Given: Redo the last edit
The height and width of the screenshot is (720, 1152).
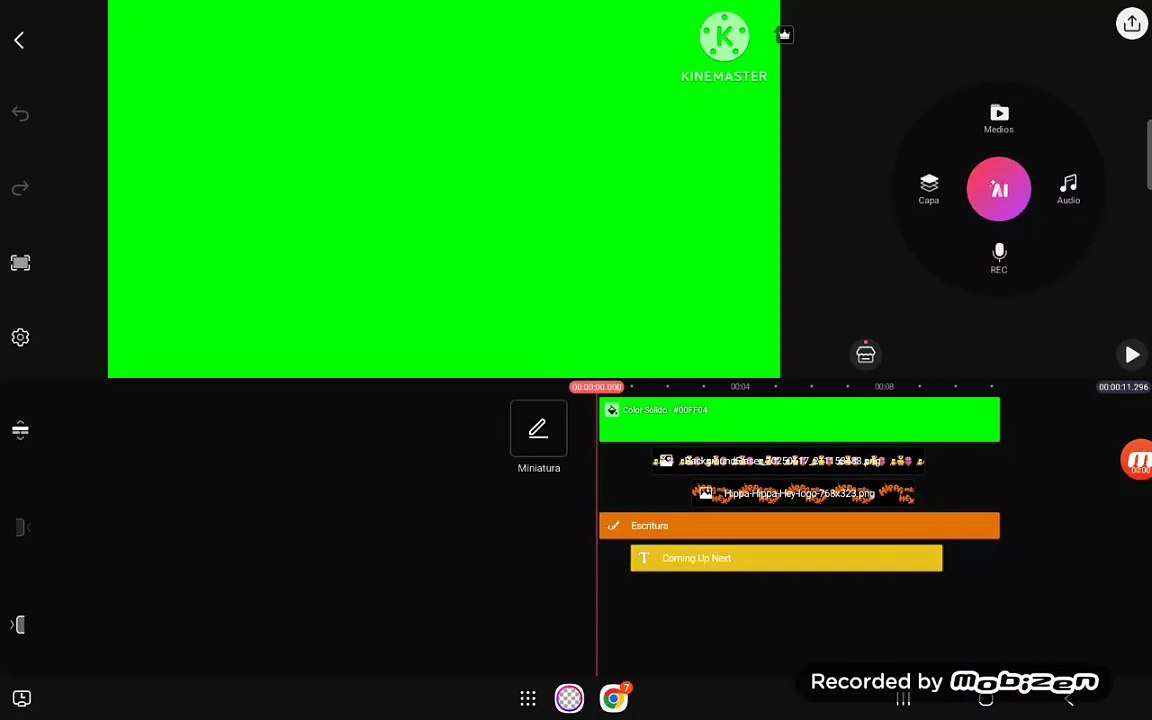Looking at the screenshot, I should [20, 188].
